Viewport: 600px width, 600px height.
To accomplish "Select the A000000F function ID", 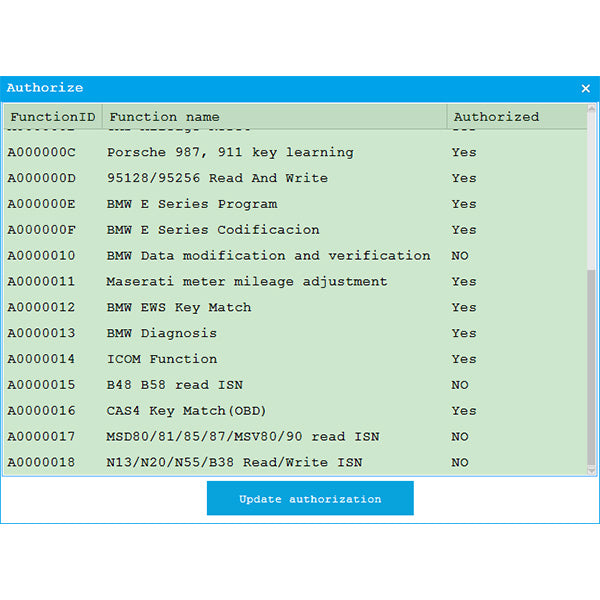I will [41, 230].
